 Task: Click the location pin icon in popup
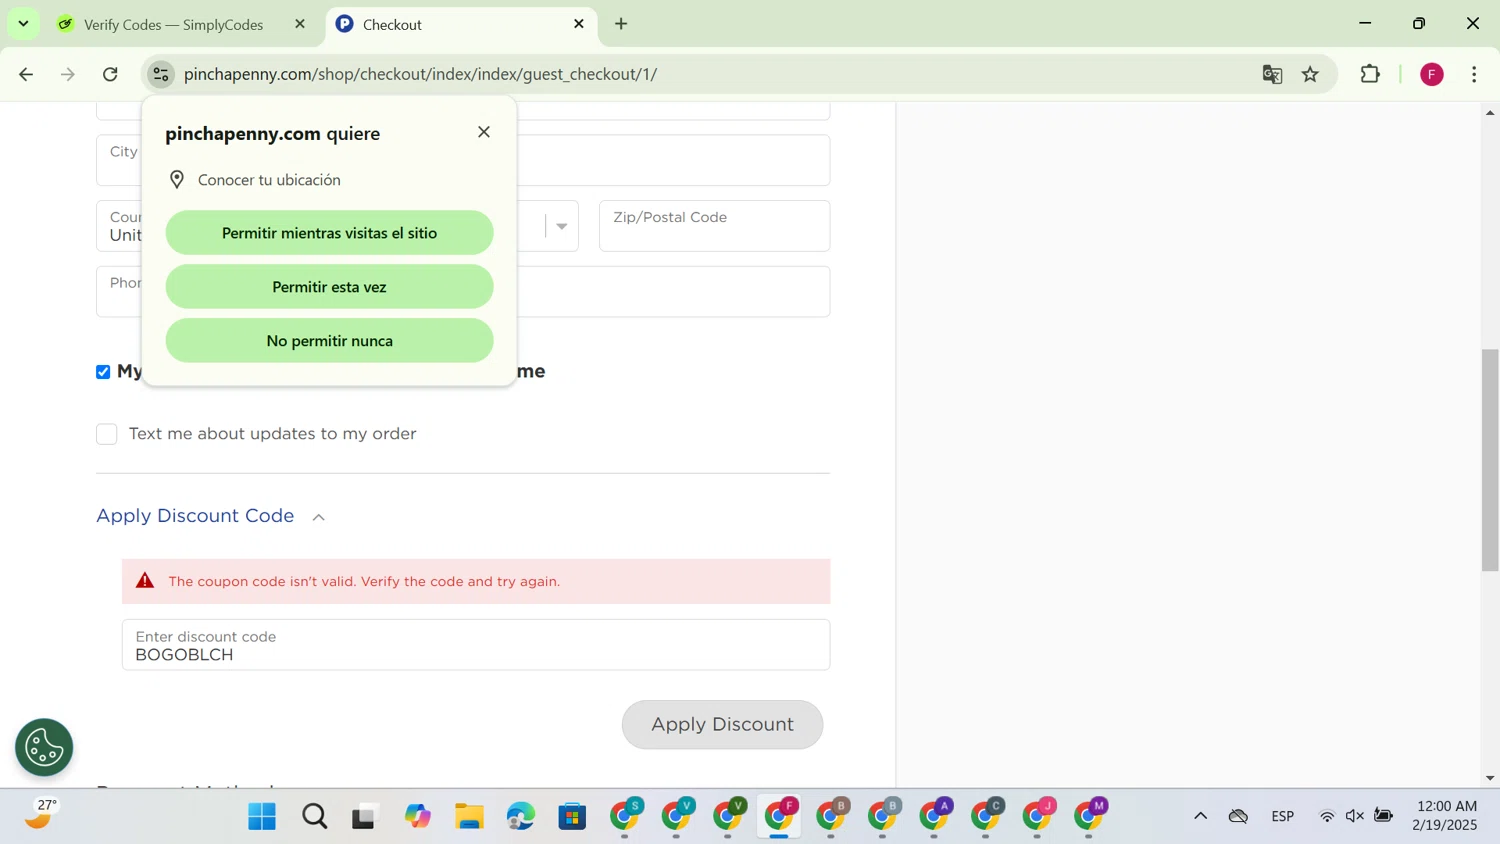177,180
